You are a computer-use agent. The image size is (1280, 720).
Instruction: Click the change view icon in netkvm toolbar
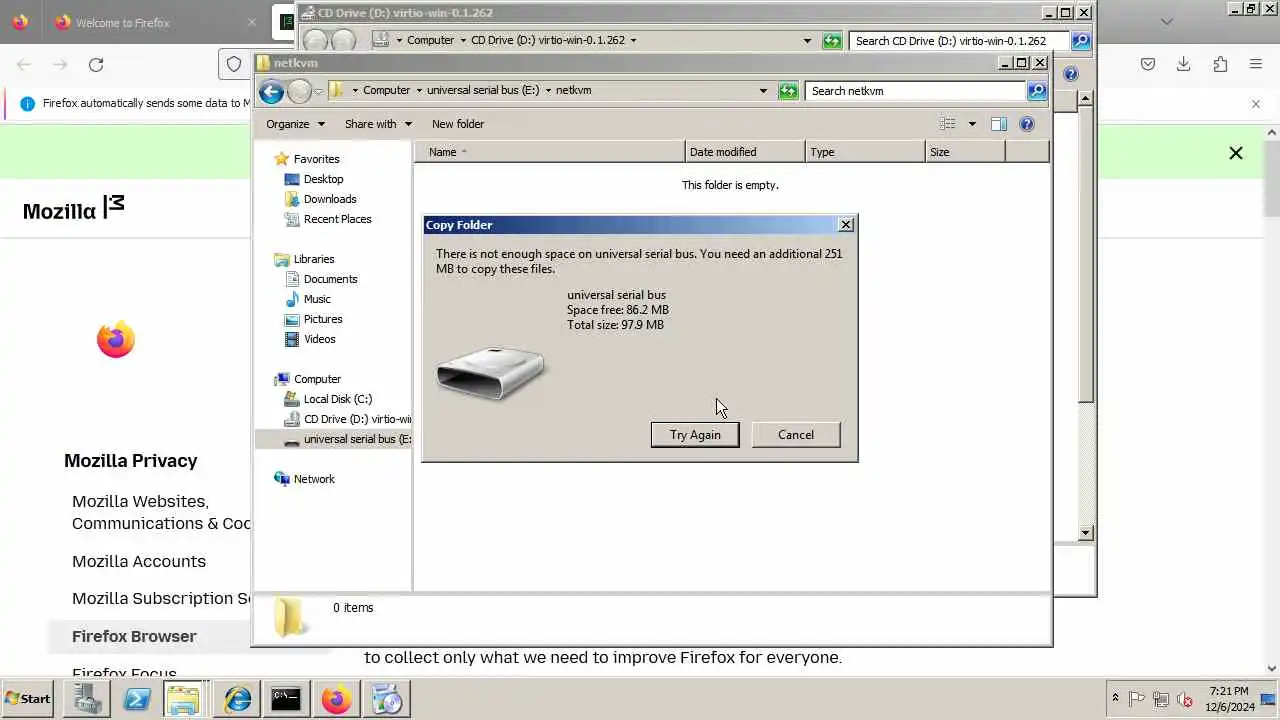click(x=948, y=124)
